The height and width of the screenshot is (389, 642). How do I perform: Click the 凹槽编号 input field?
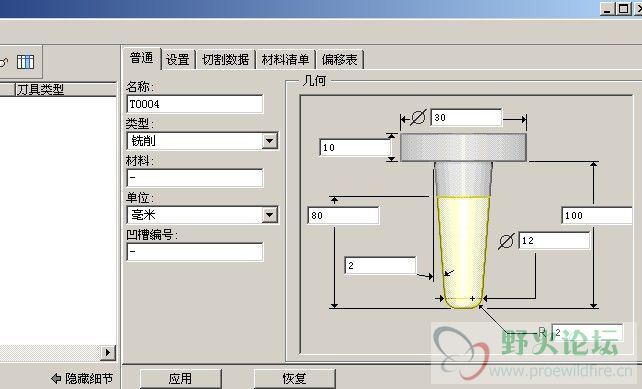click(x=195, y=252)
